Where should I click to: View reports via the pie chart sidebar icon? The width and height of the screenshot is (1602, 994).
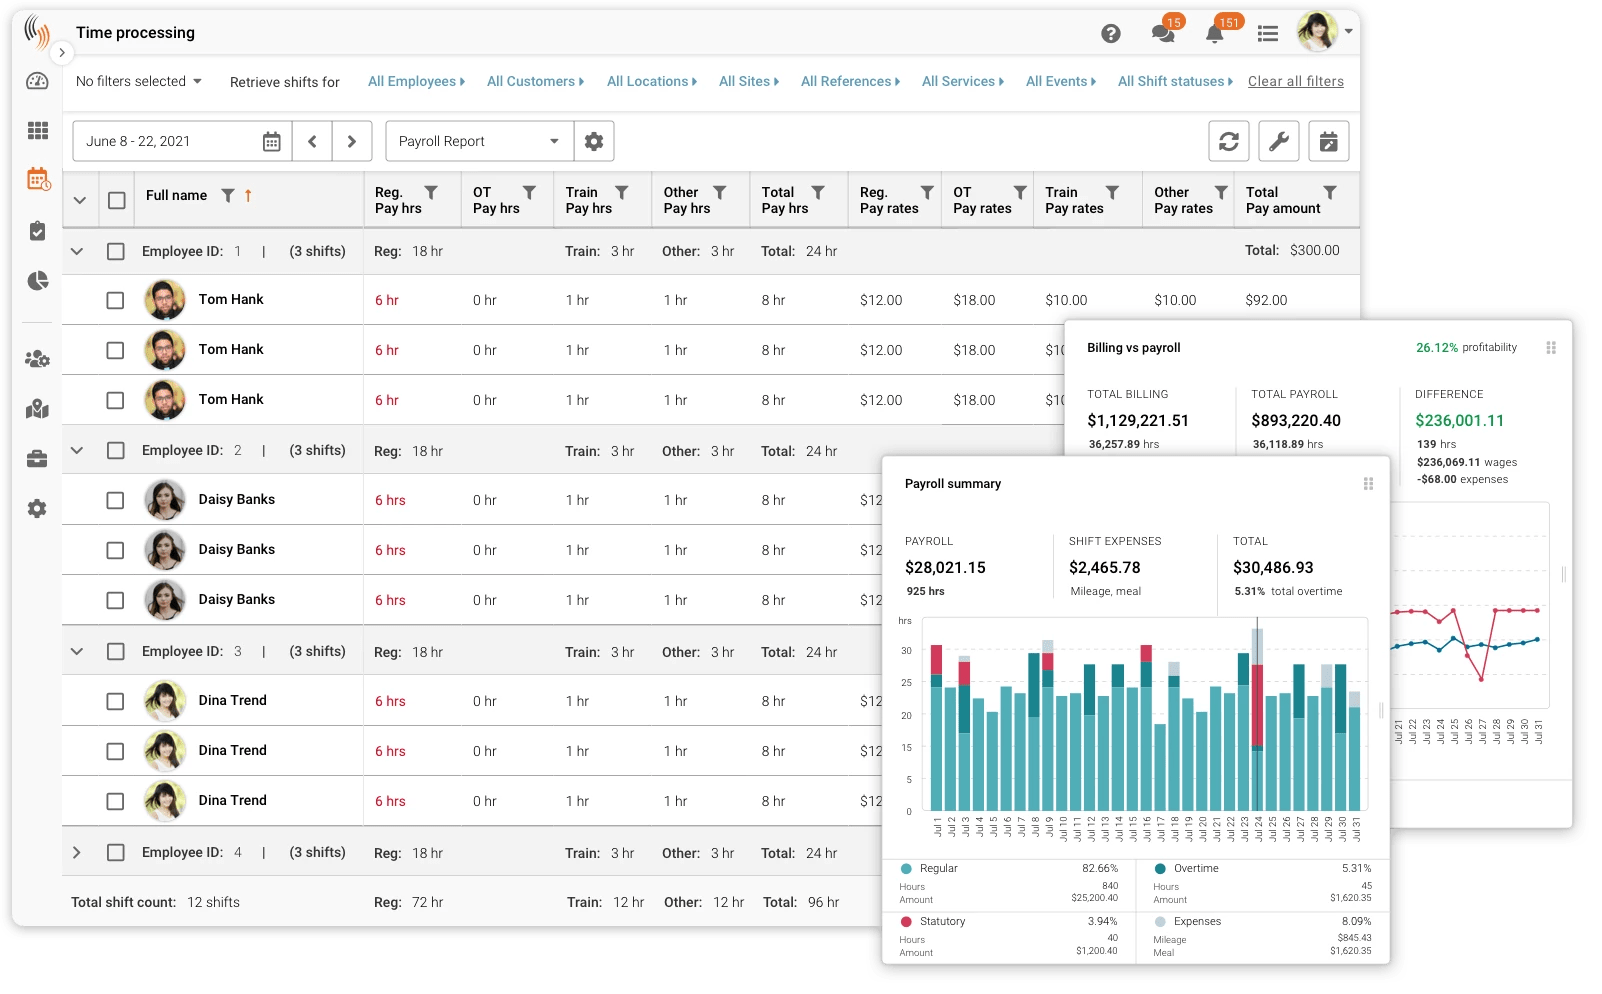[x=37, y=281]
